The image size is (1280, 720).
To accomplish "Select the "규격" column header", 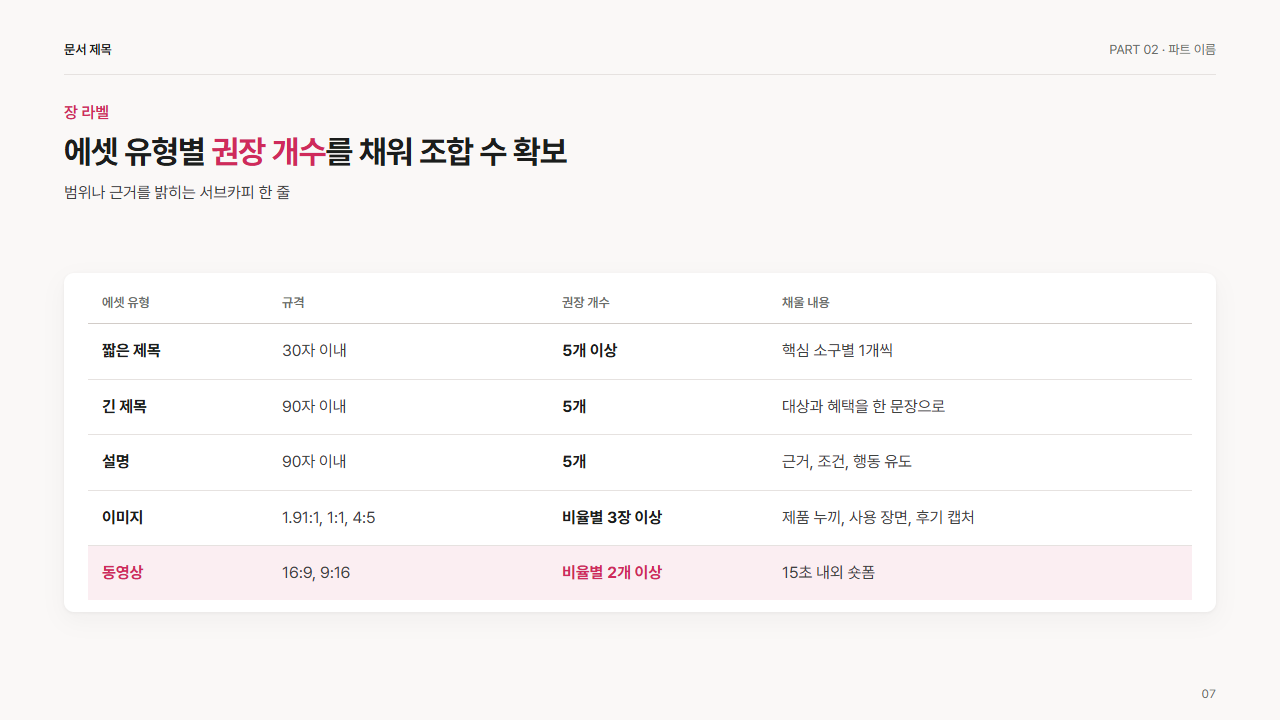I will coord(293,302).
